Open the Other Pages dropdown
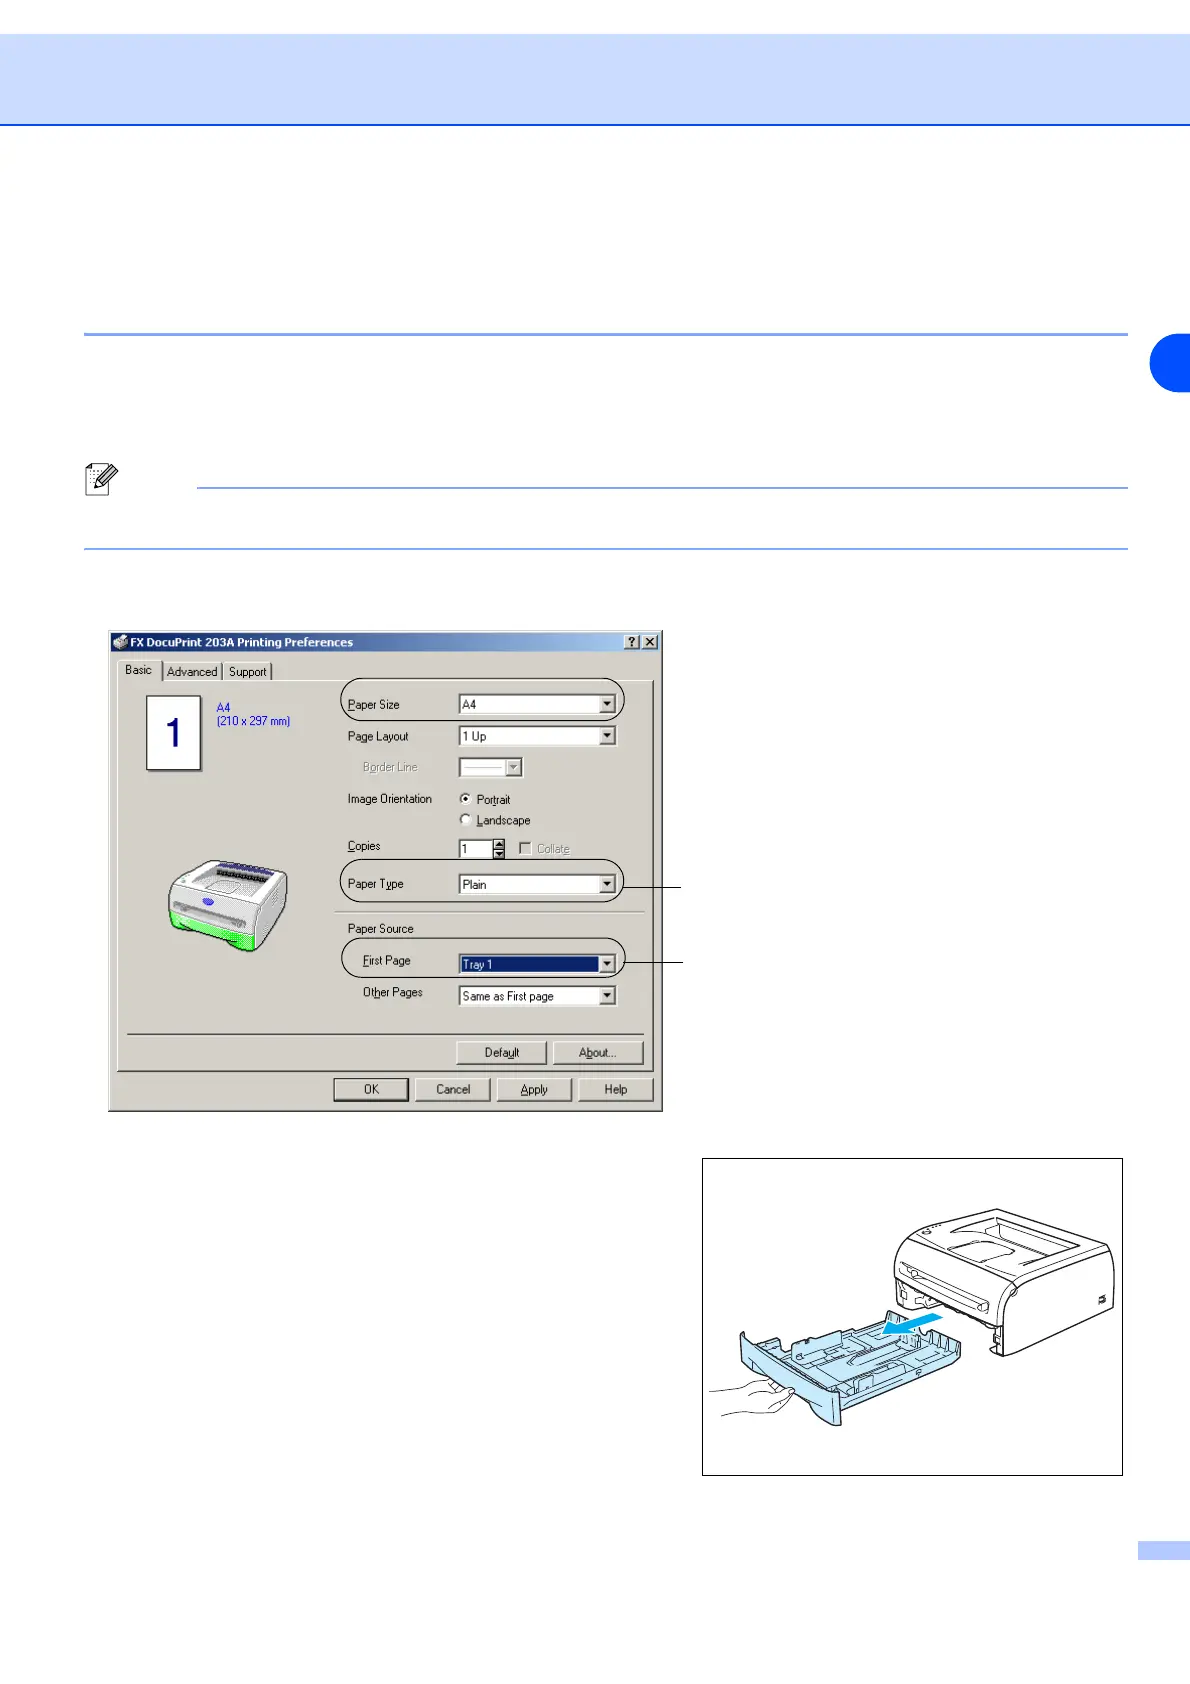Screen dimensions: 1190x1684 537,996
